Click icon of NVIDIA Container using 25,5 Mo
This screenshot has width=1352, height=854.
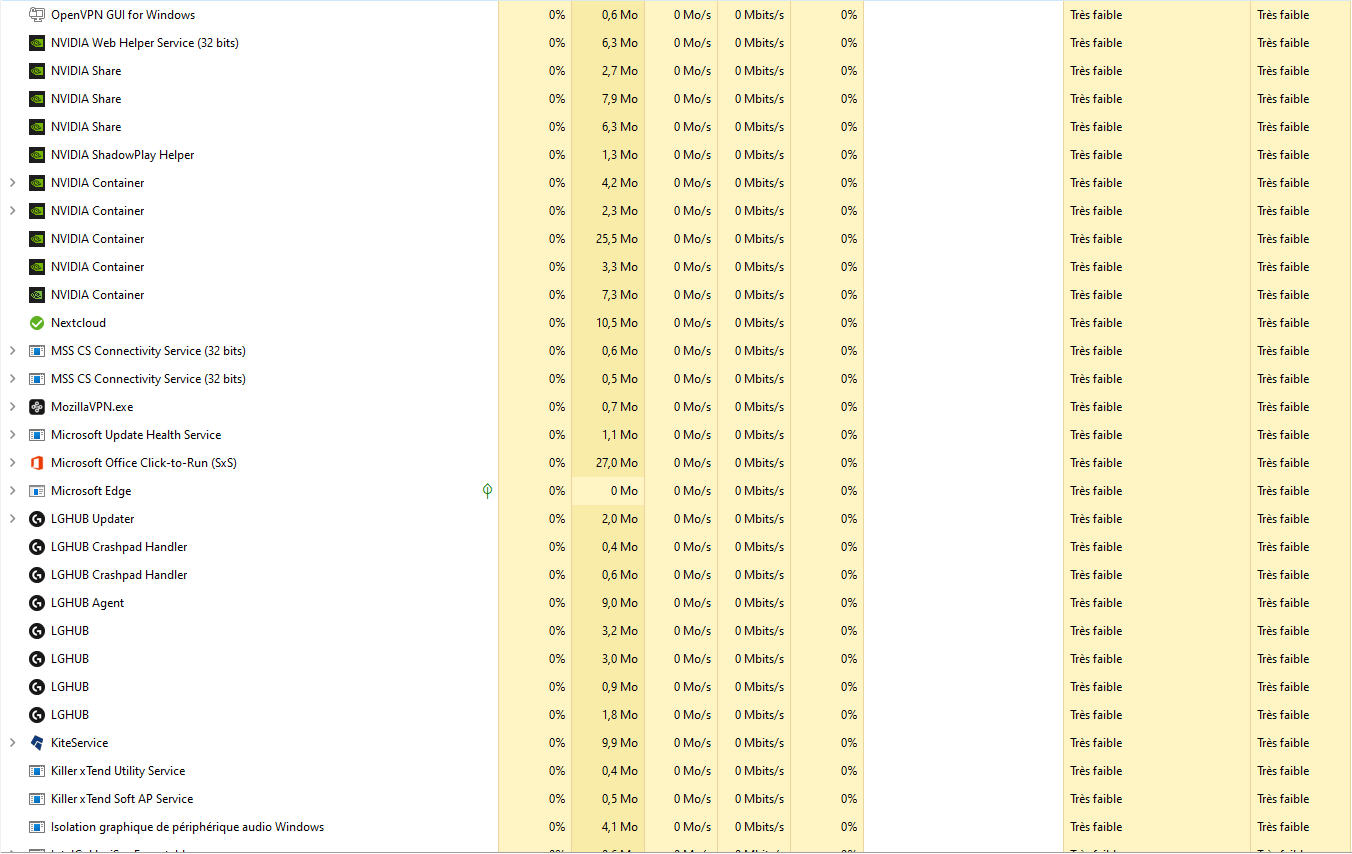[37, 239]
